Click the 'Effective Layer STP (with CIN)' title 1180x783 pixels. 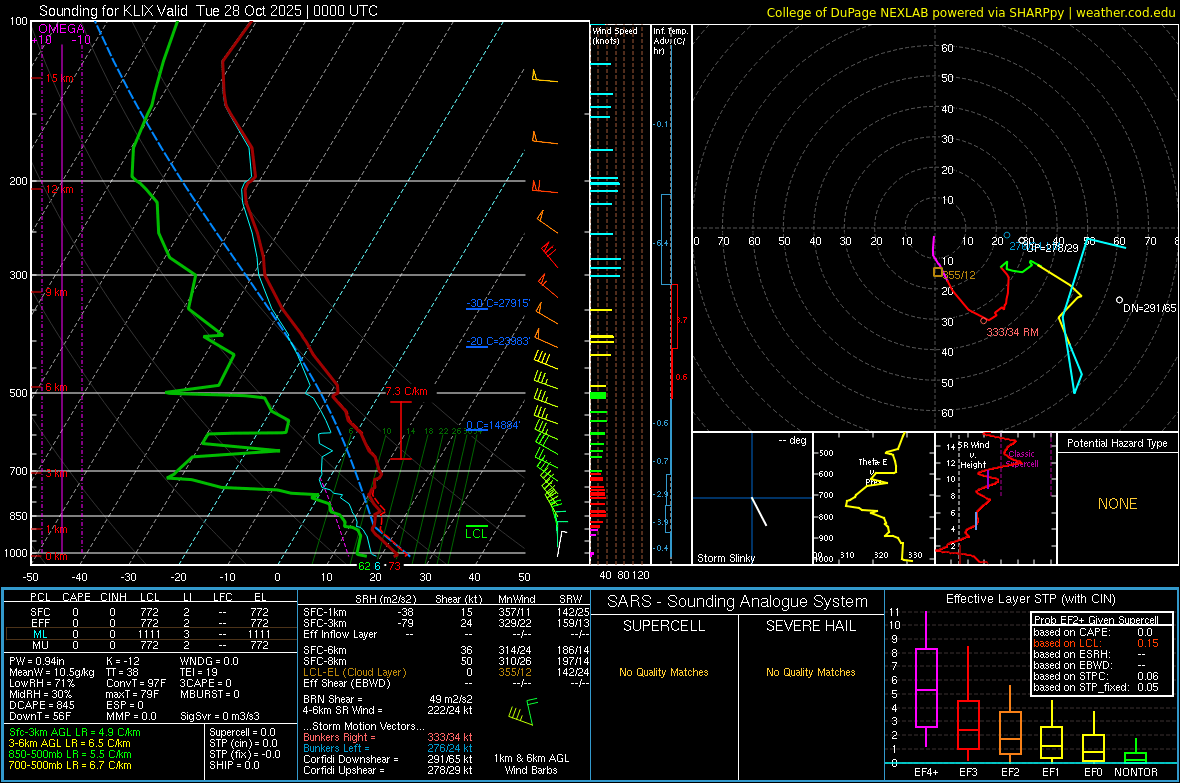pos(1030,599)
